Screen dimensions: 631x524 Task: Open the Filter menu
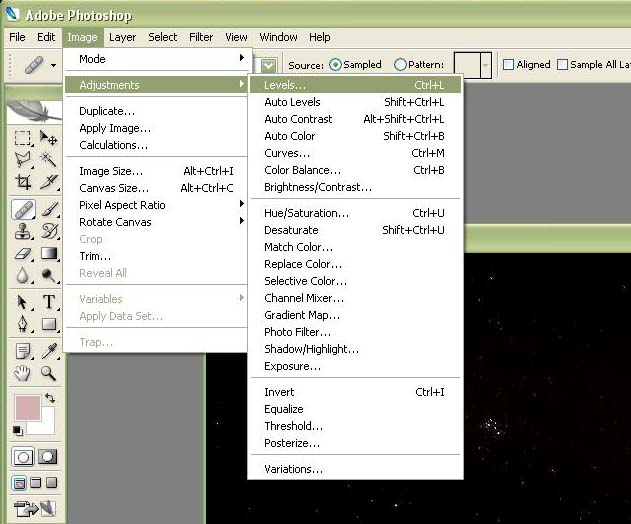(x=201, y=37)
